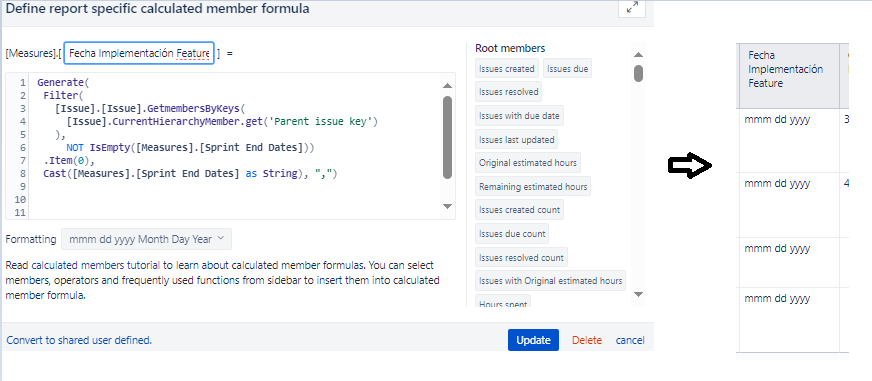Click the sidebar scroll up arrow
The image size is (872, 381).
tap(638, 55)
